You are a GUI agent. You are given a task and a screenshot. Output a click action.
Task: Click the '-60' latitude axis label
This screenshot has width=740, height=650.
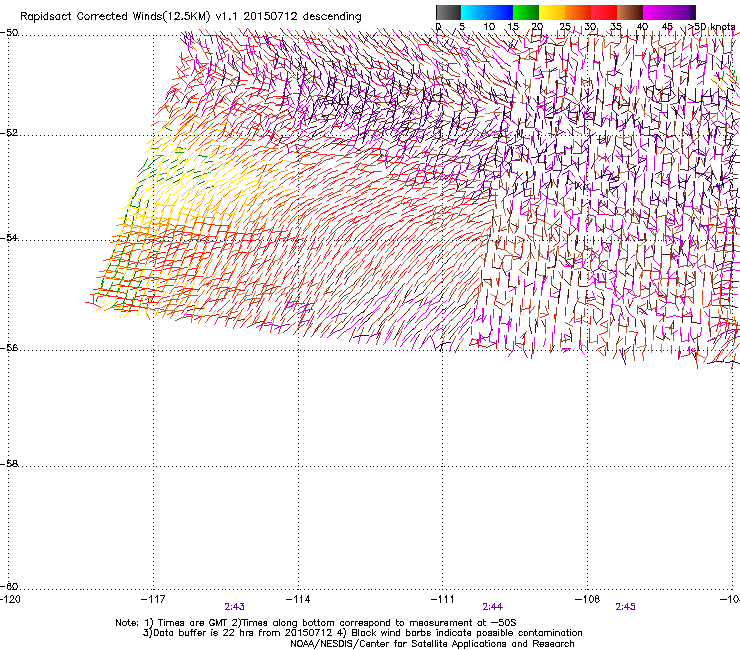[x=9, y=586]
